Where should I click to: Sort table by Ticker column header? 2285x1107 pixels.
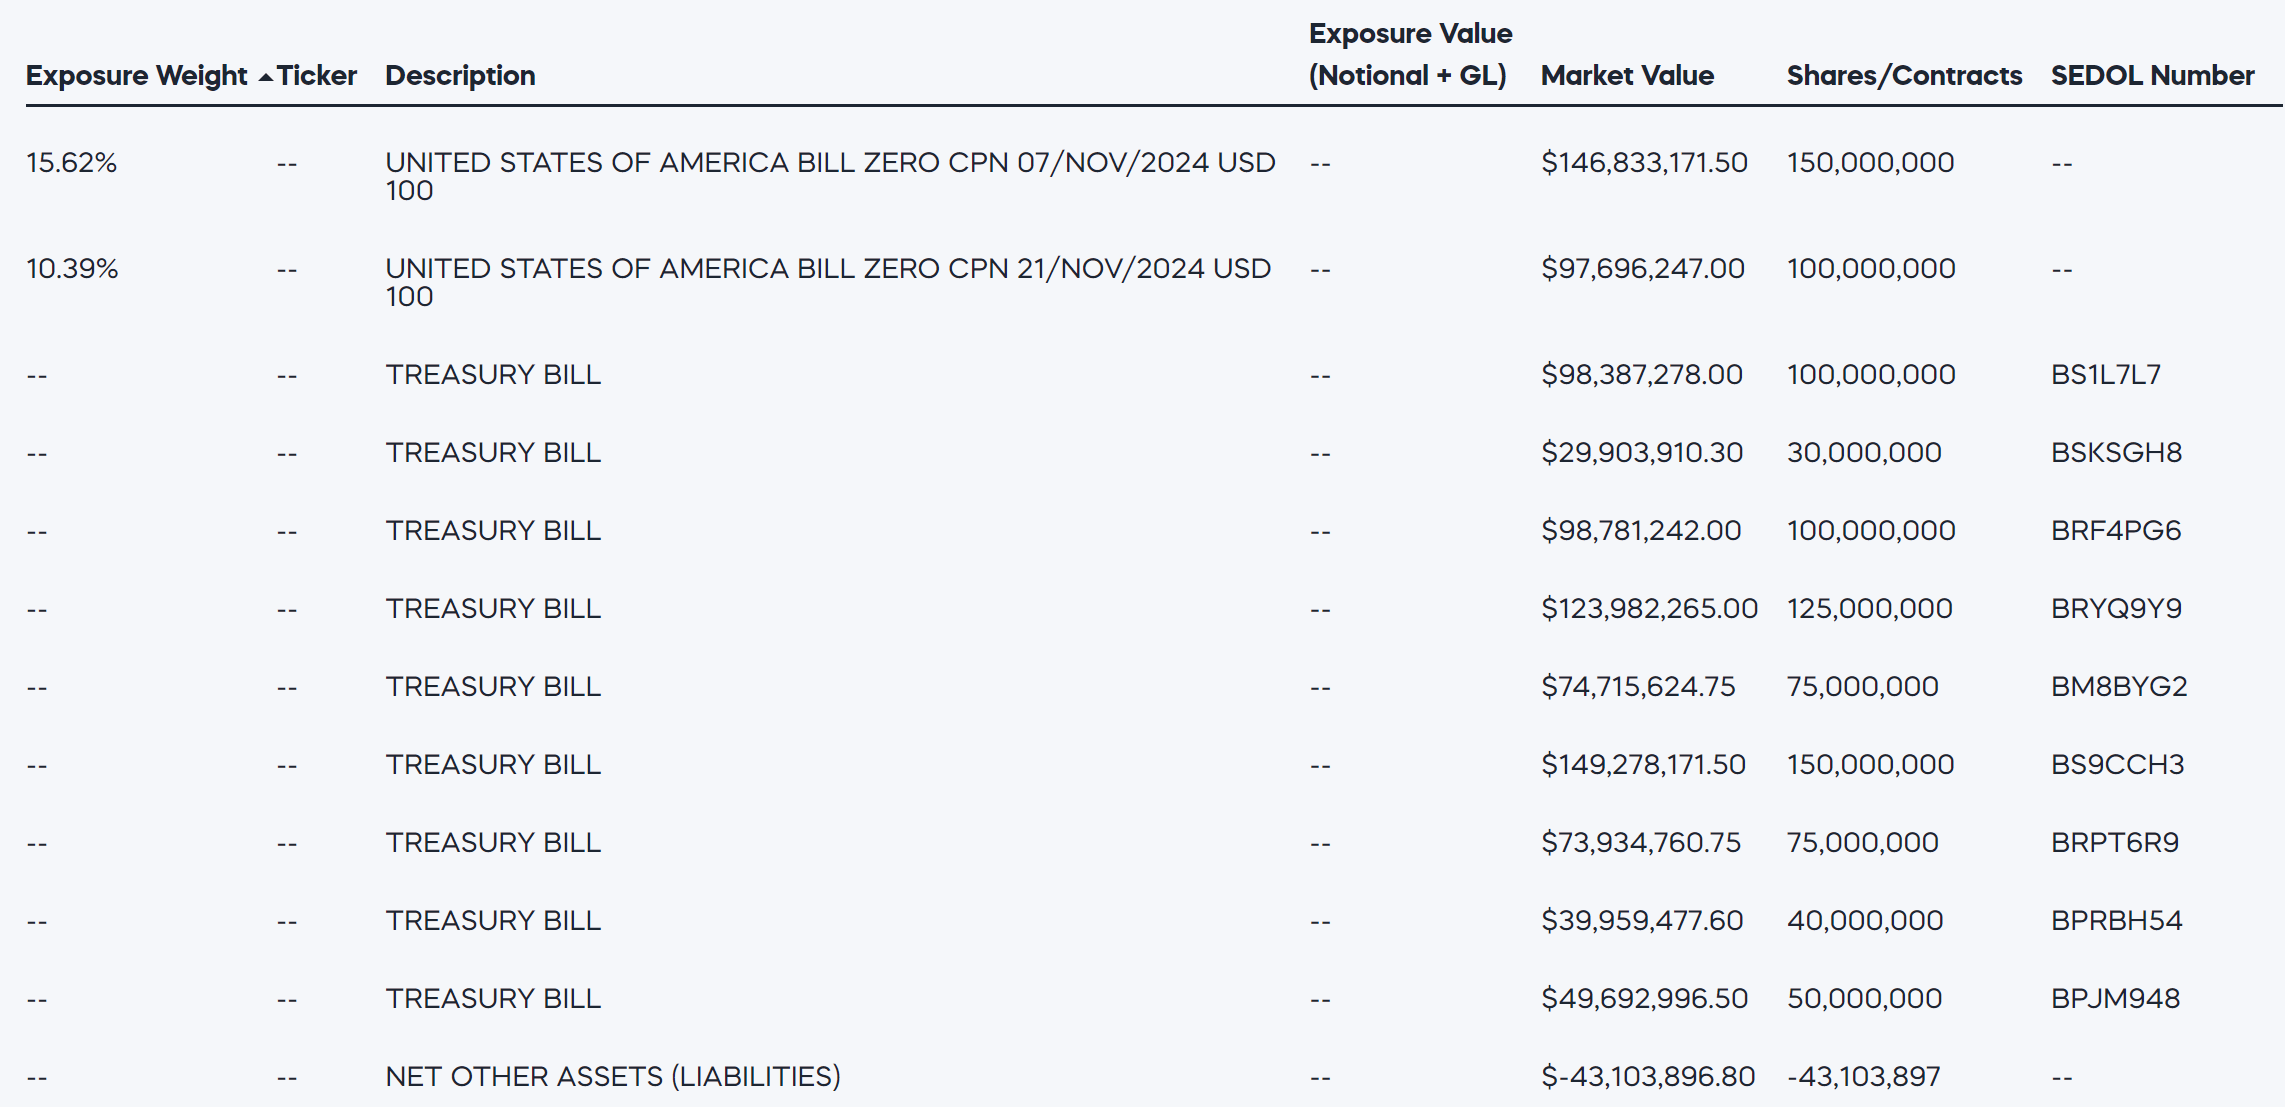317,76
